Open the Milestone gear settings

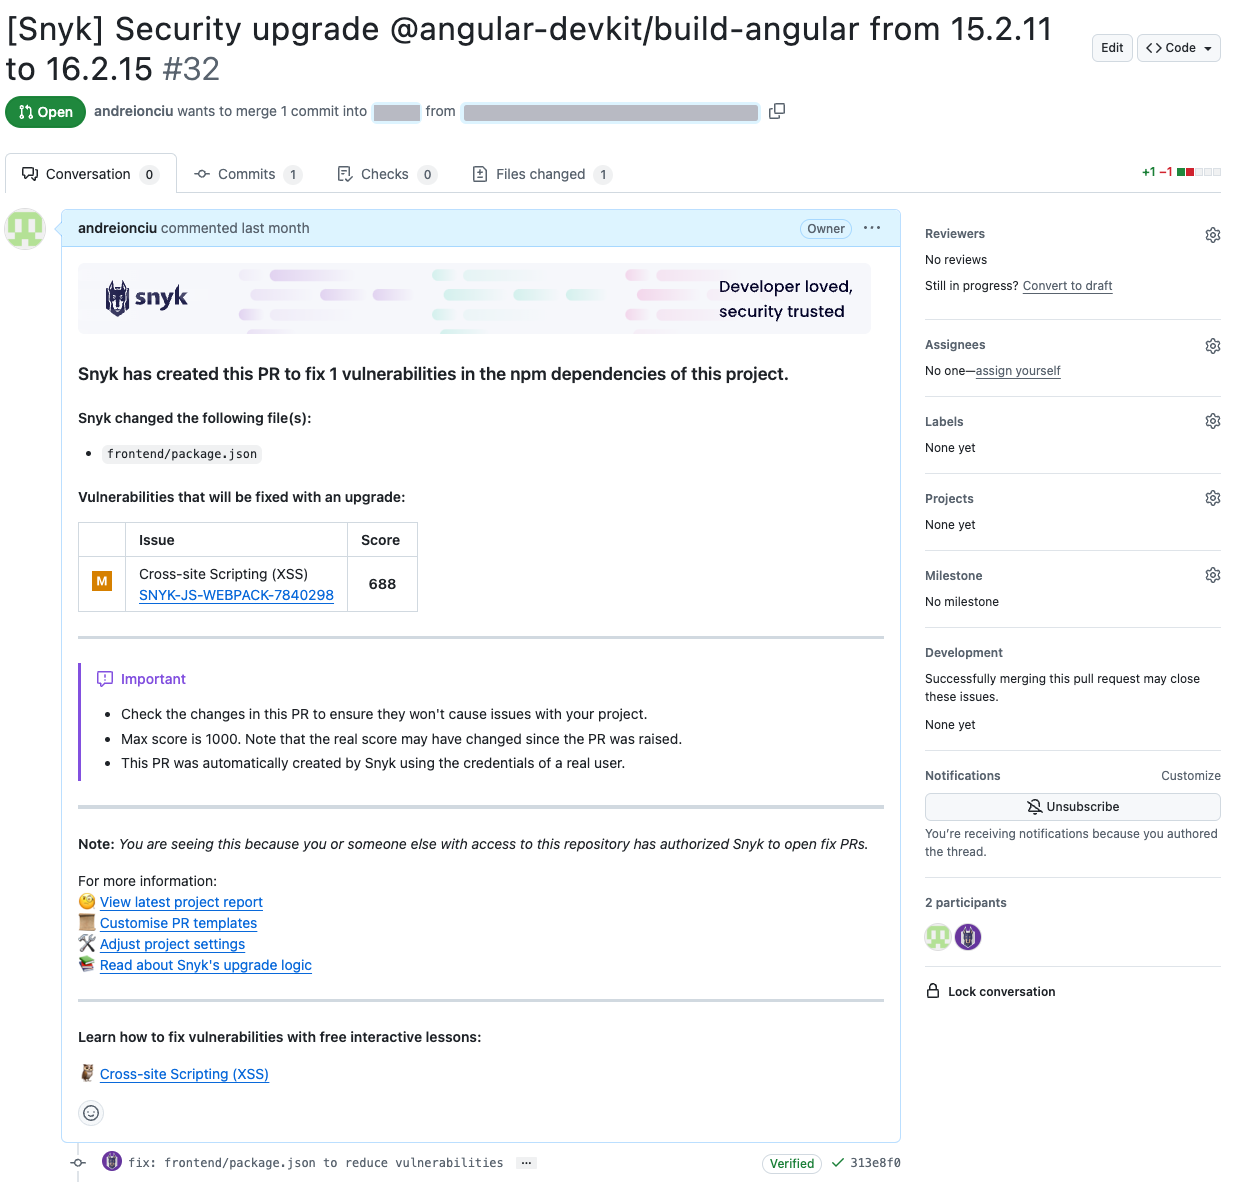[1212, 575]
